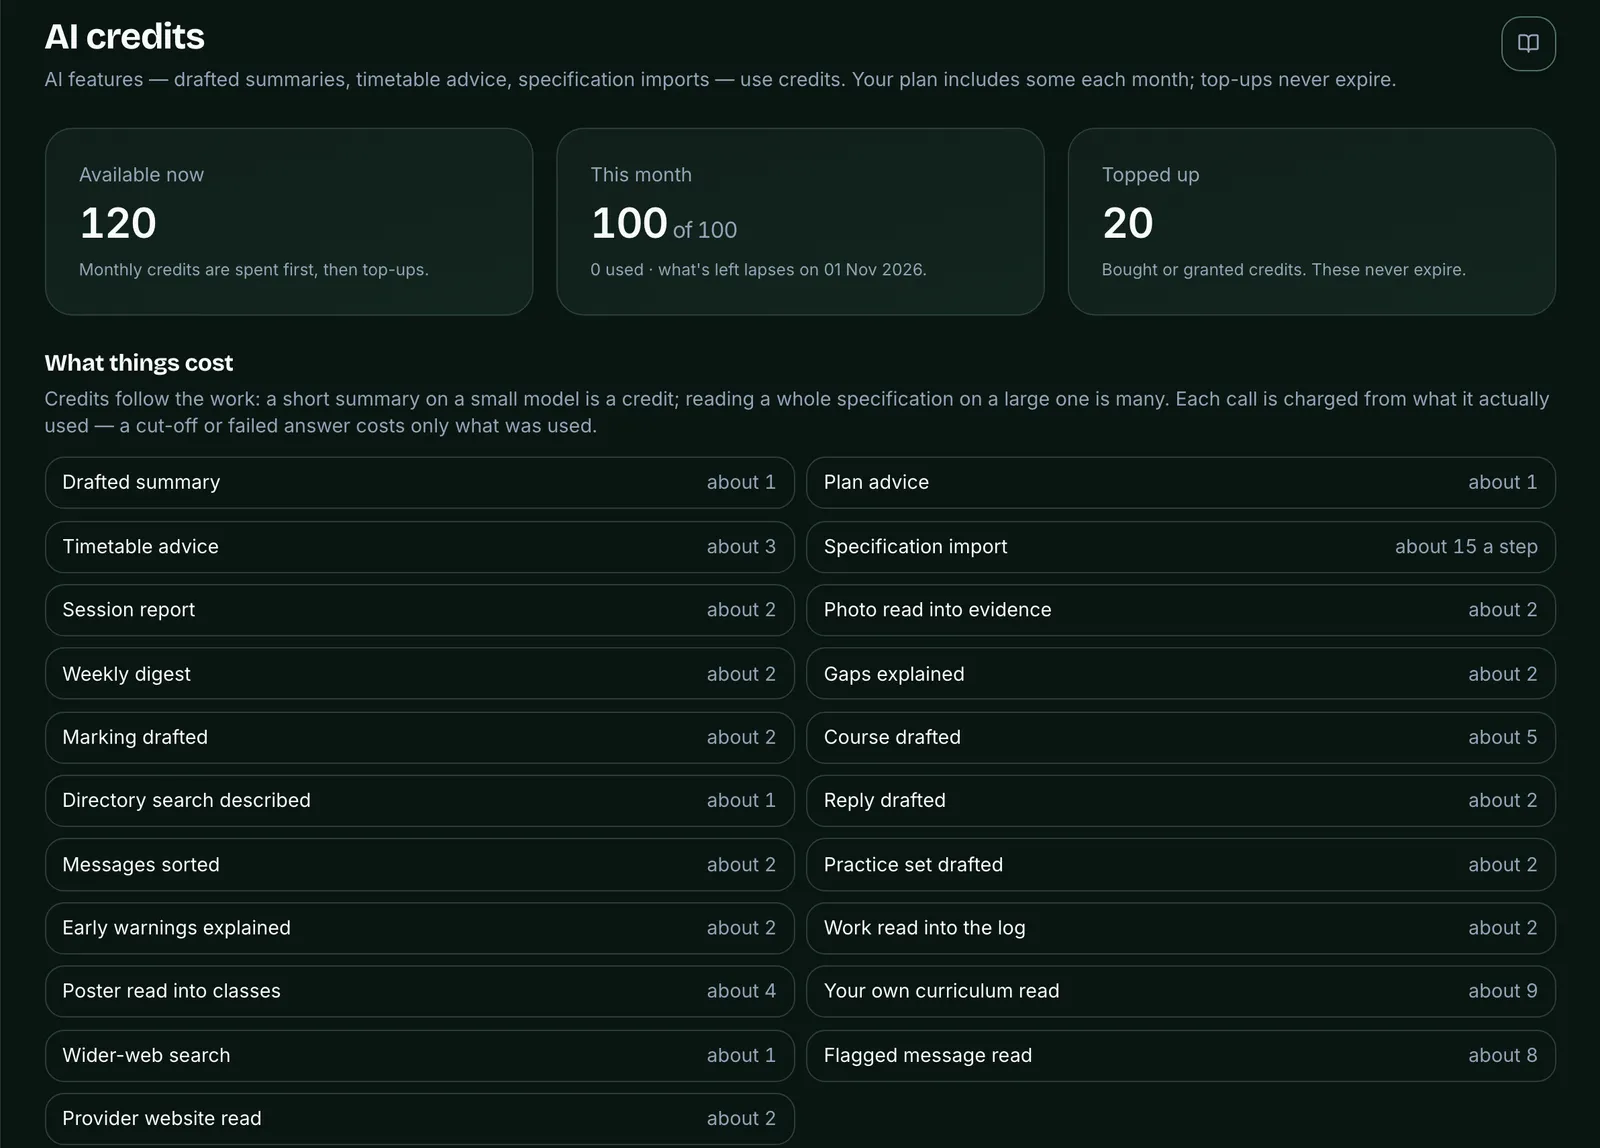Select the Practice set drafted row

click(x=1181, y=865)
